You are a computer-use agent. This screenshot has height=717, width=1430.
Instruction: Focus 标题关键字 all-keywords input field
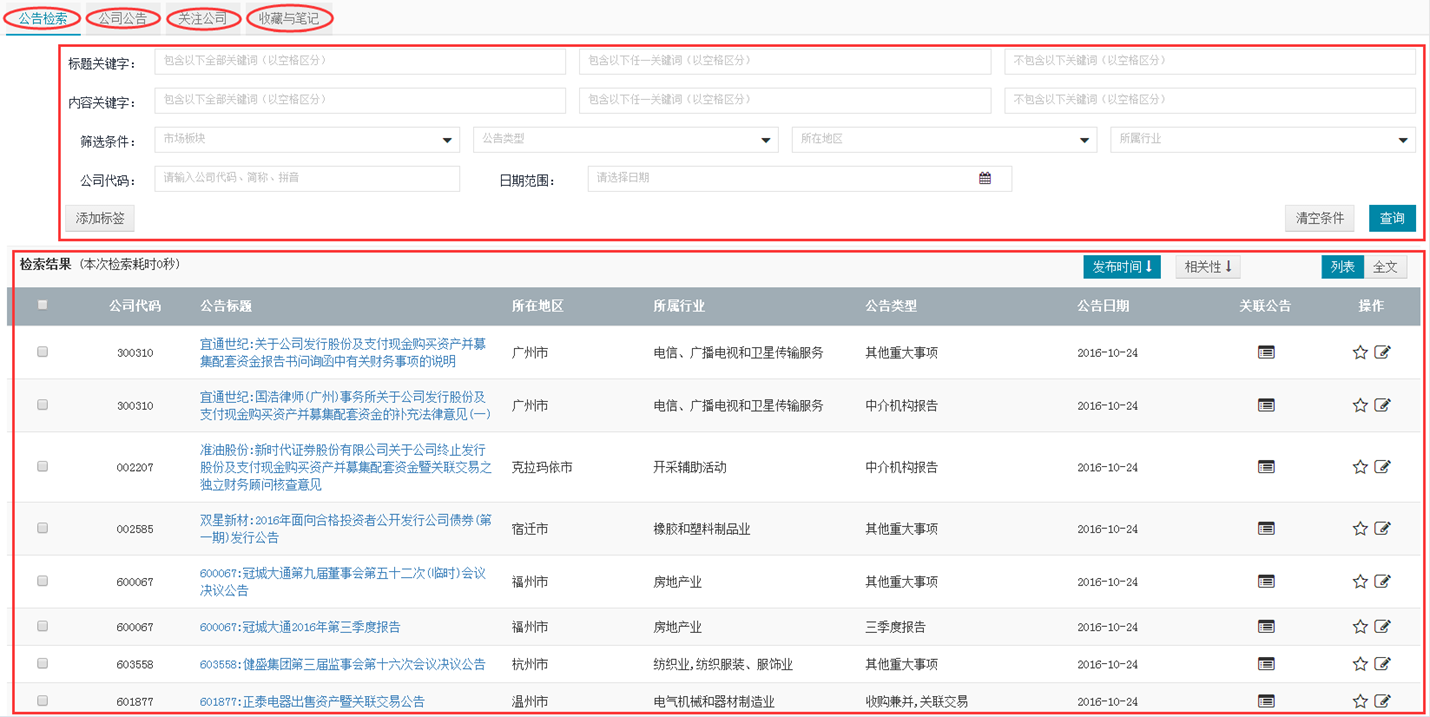(360, 61)
